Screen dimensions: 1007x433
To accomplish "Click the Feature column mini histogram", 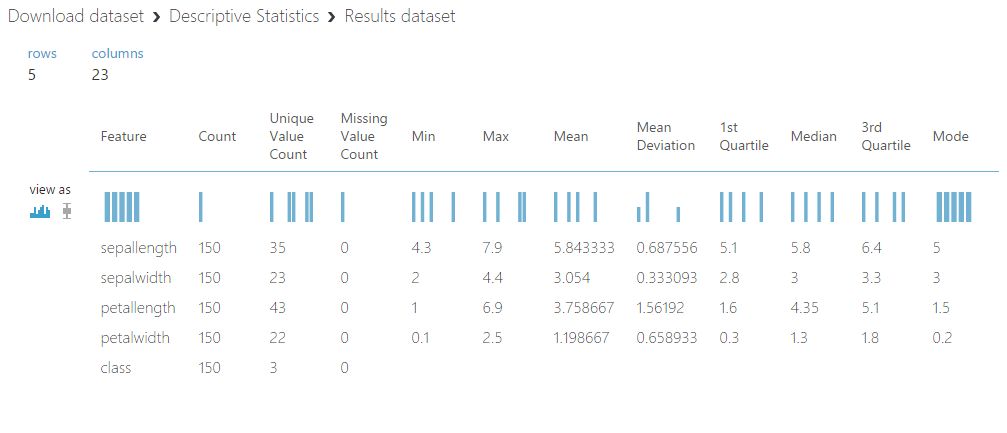I will coord(122,207).
